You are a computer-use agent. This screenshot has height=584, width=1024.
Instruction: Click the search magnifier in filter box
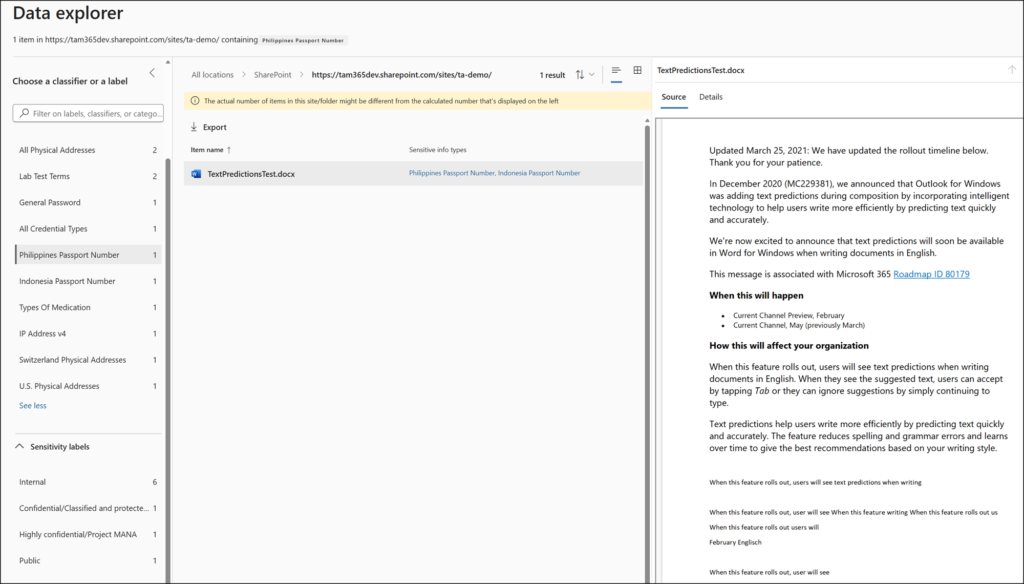23,114
